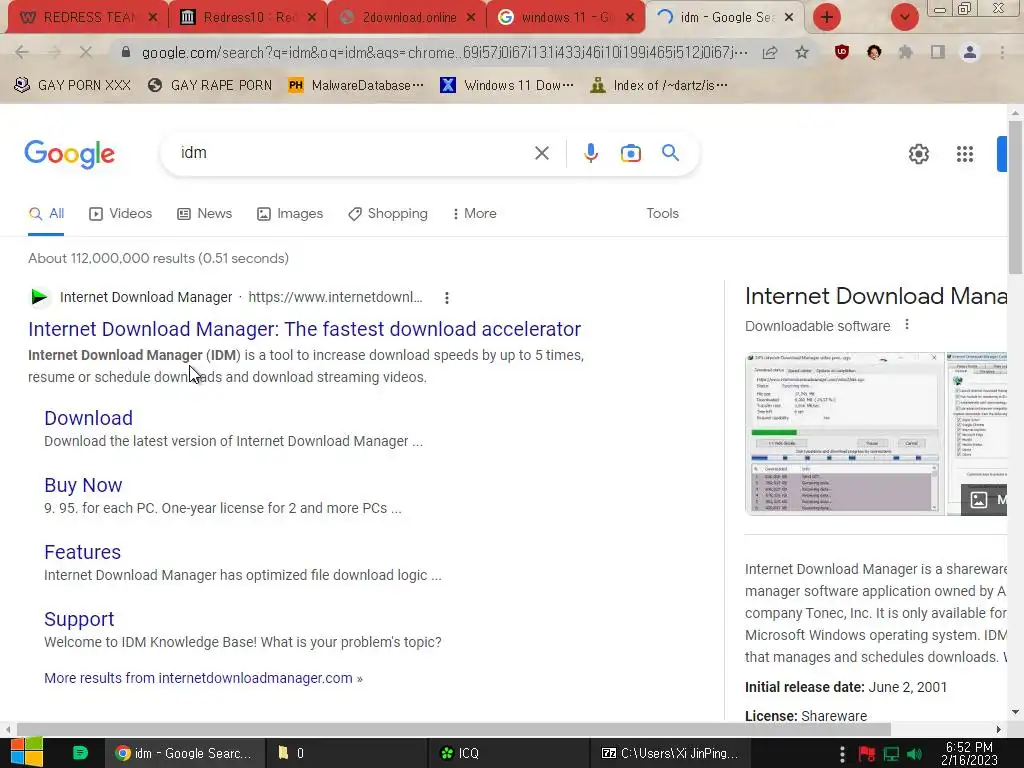
Task: Clear the search box with the X icon
Action: point(541,153)
